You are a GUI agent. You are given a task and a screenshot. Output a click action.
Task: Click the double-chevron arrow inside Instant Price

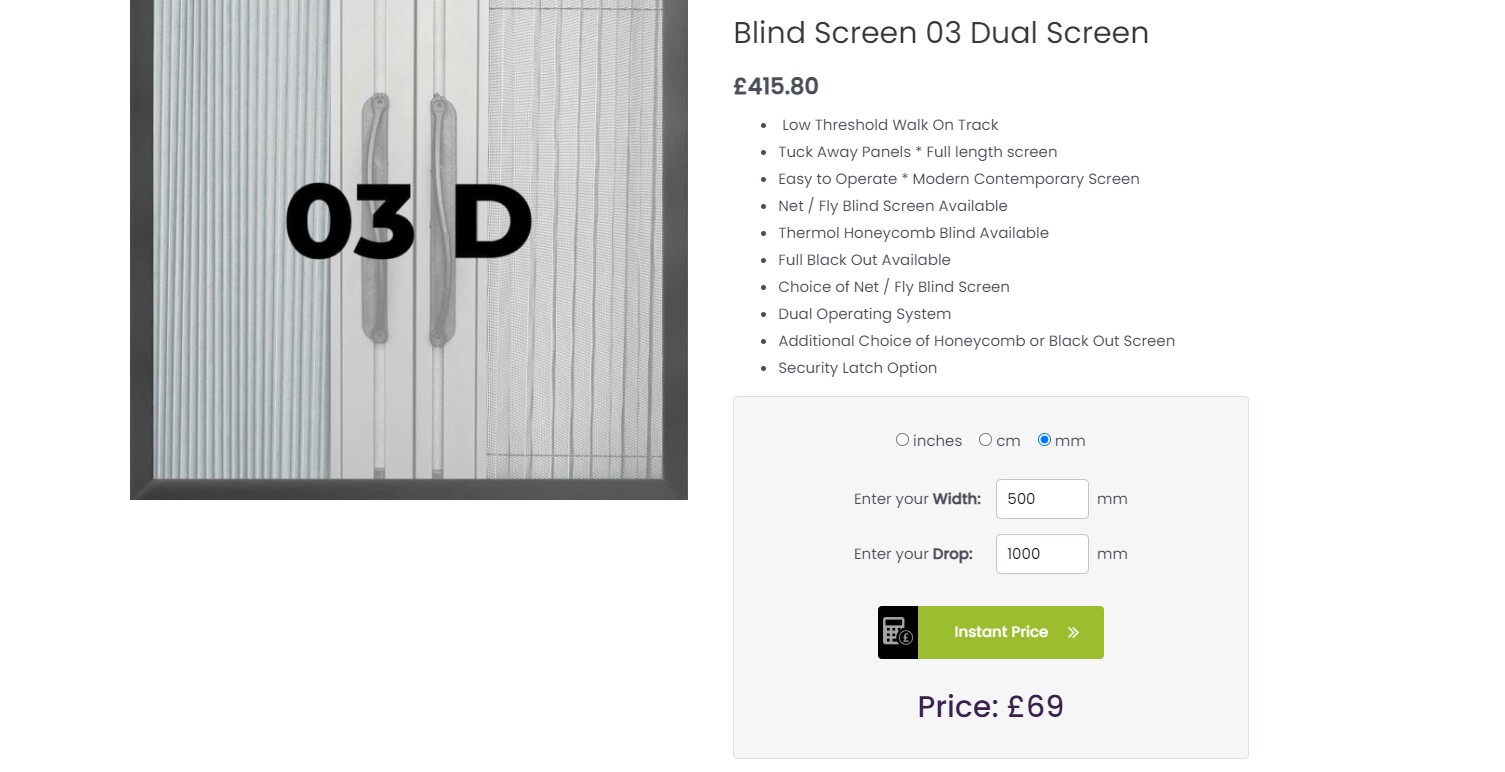(1073, 632)
